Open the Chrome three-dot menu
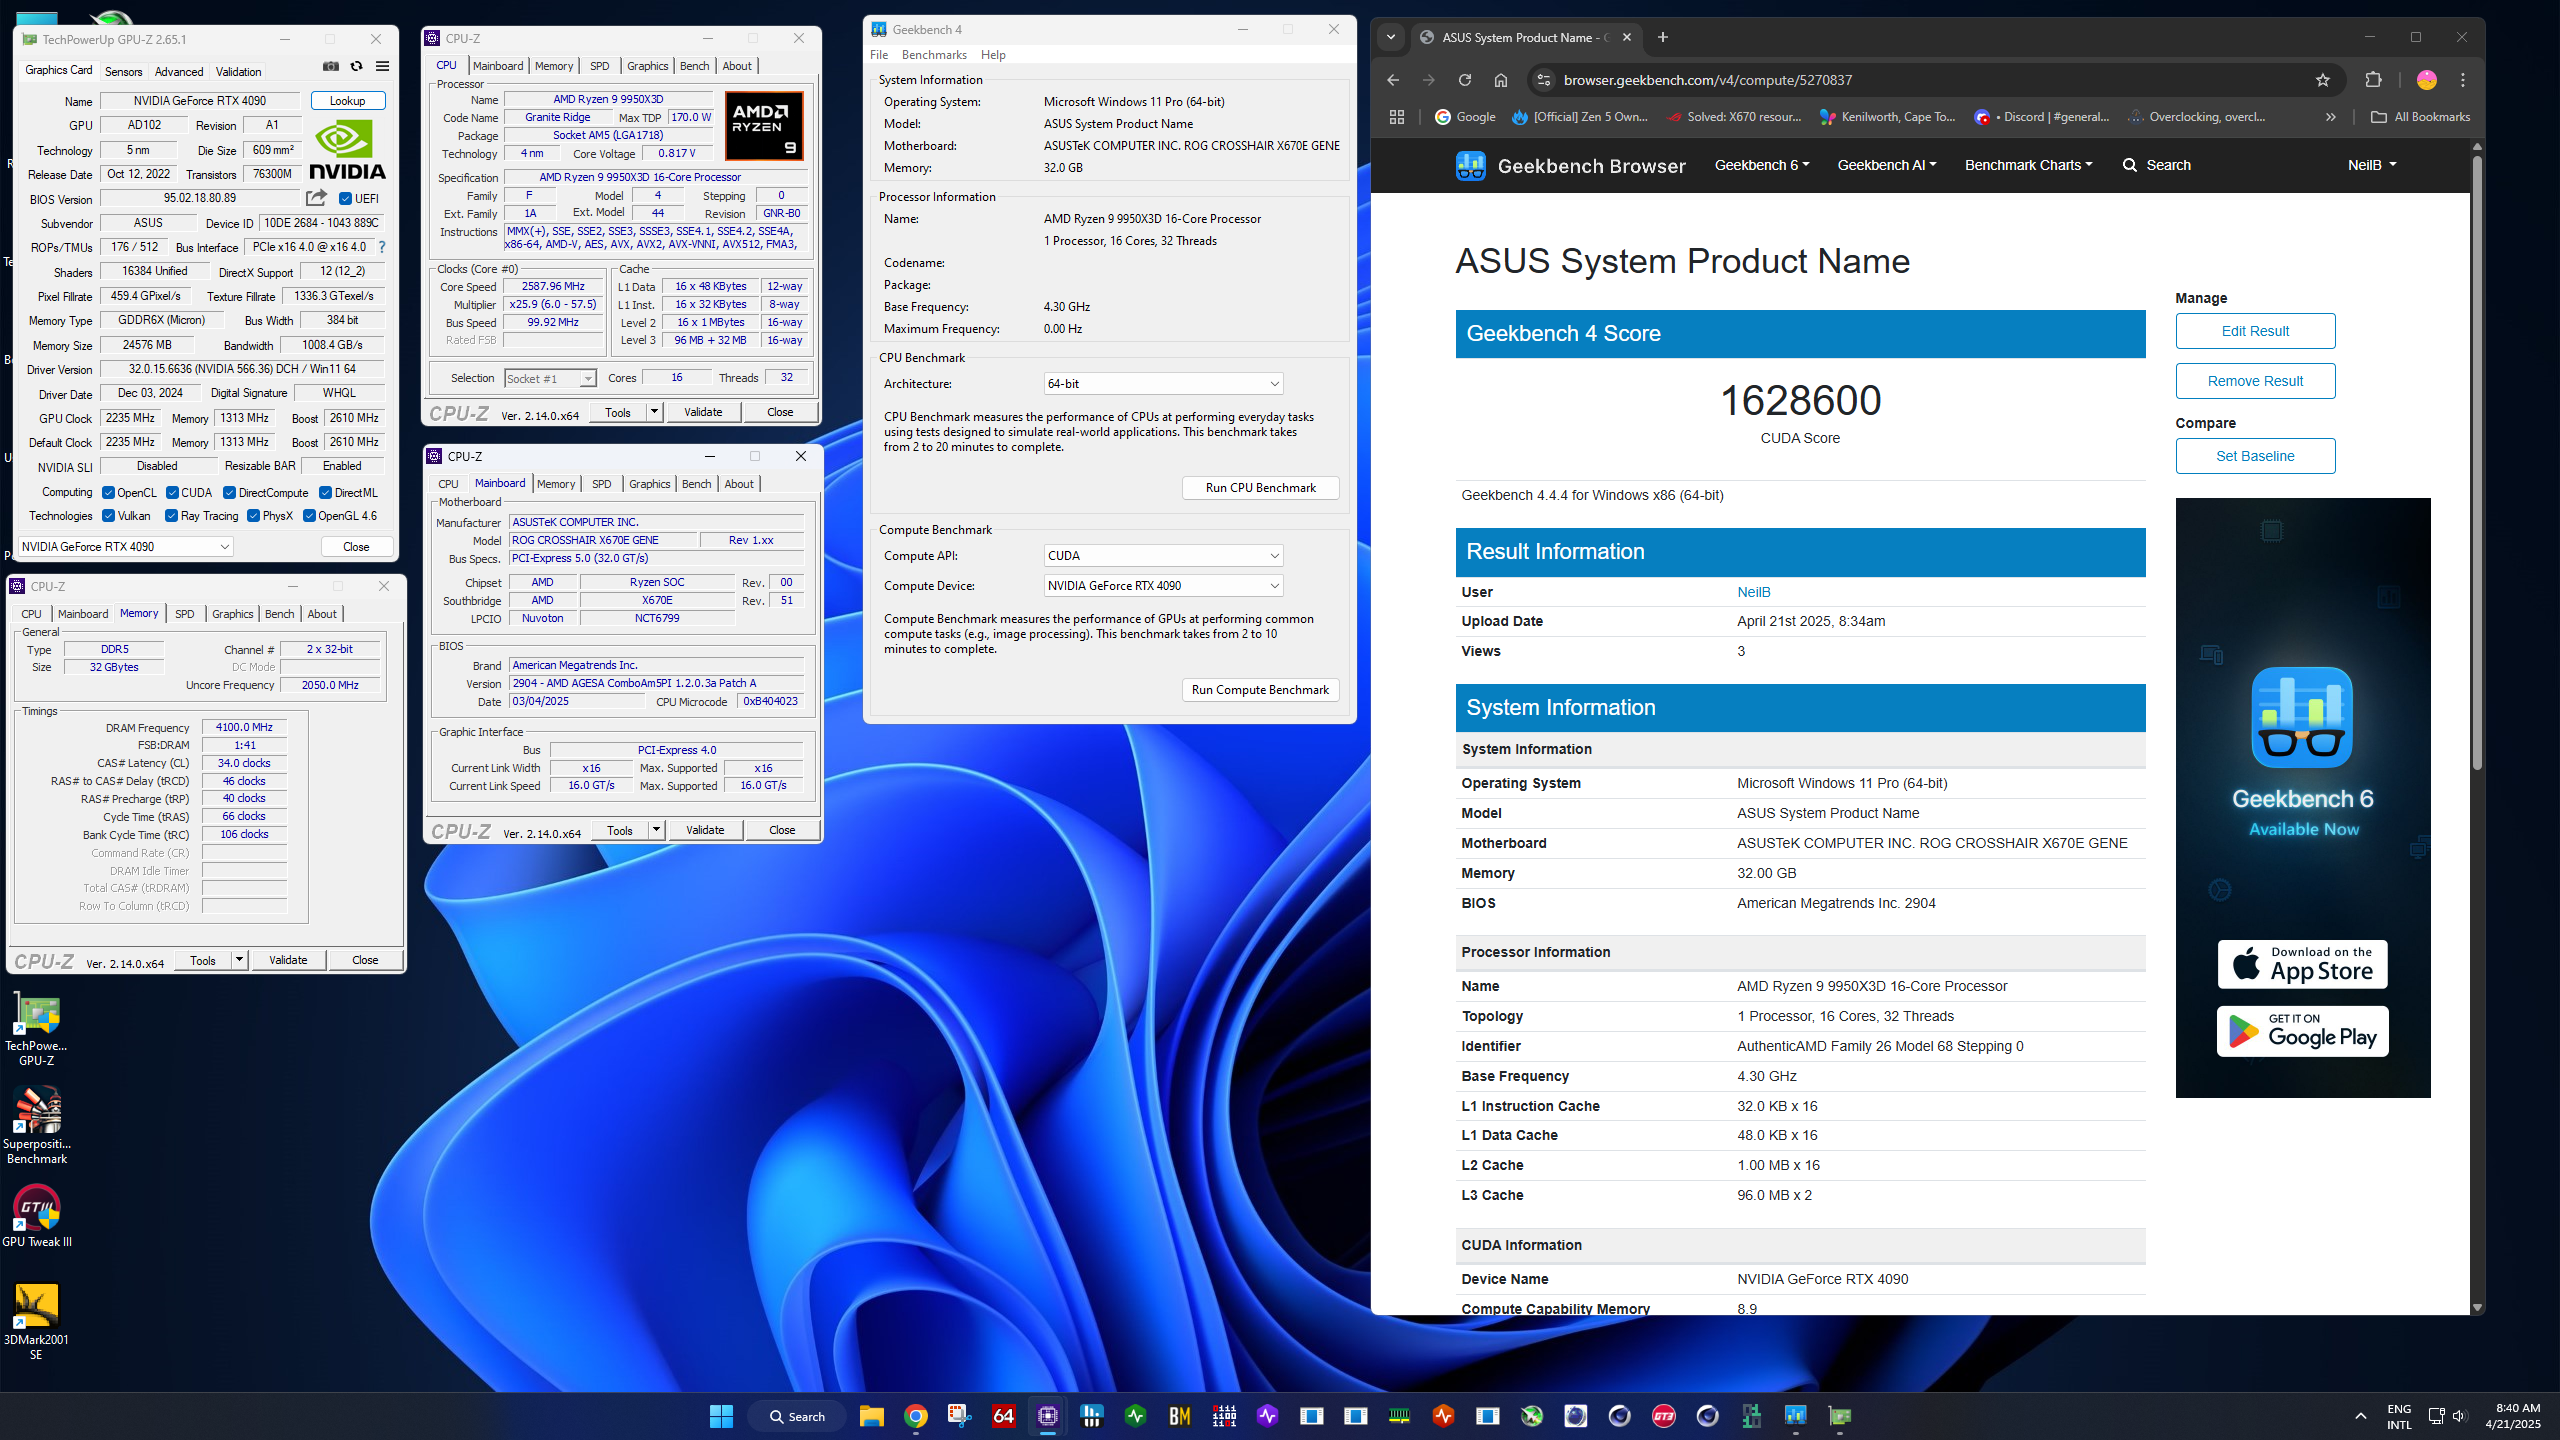Screen dimensions: 2560x1440 2463,80
